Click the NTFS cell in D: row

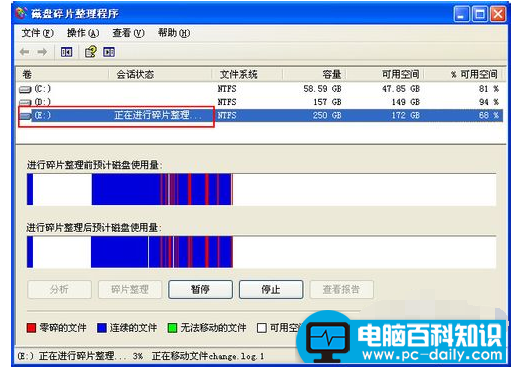(x=227, y=102)
